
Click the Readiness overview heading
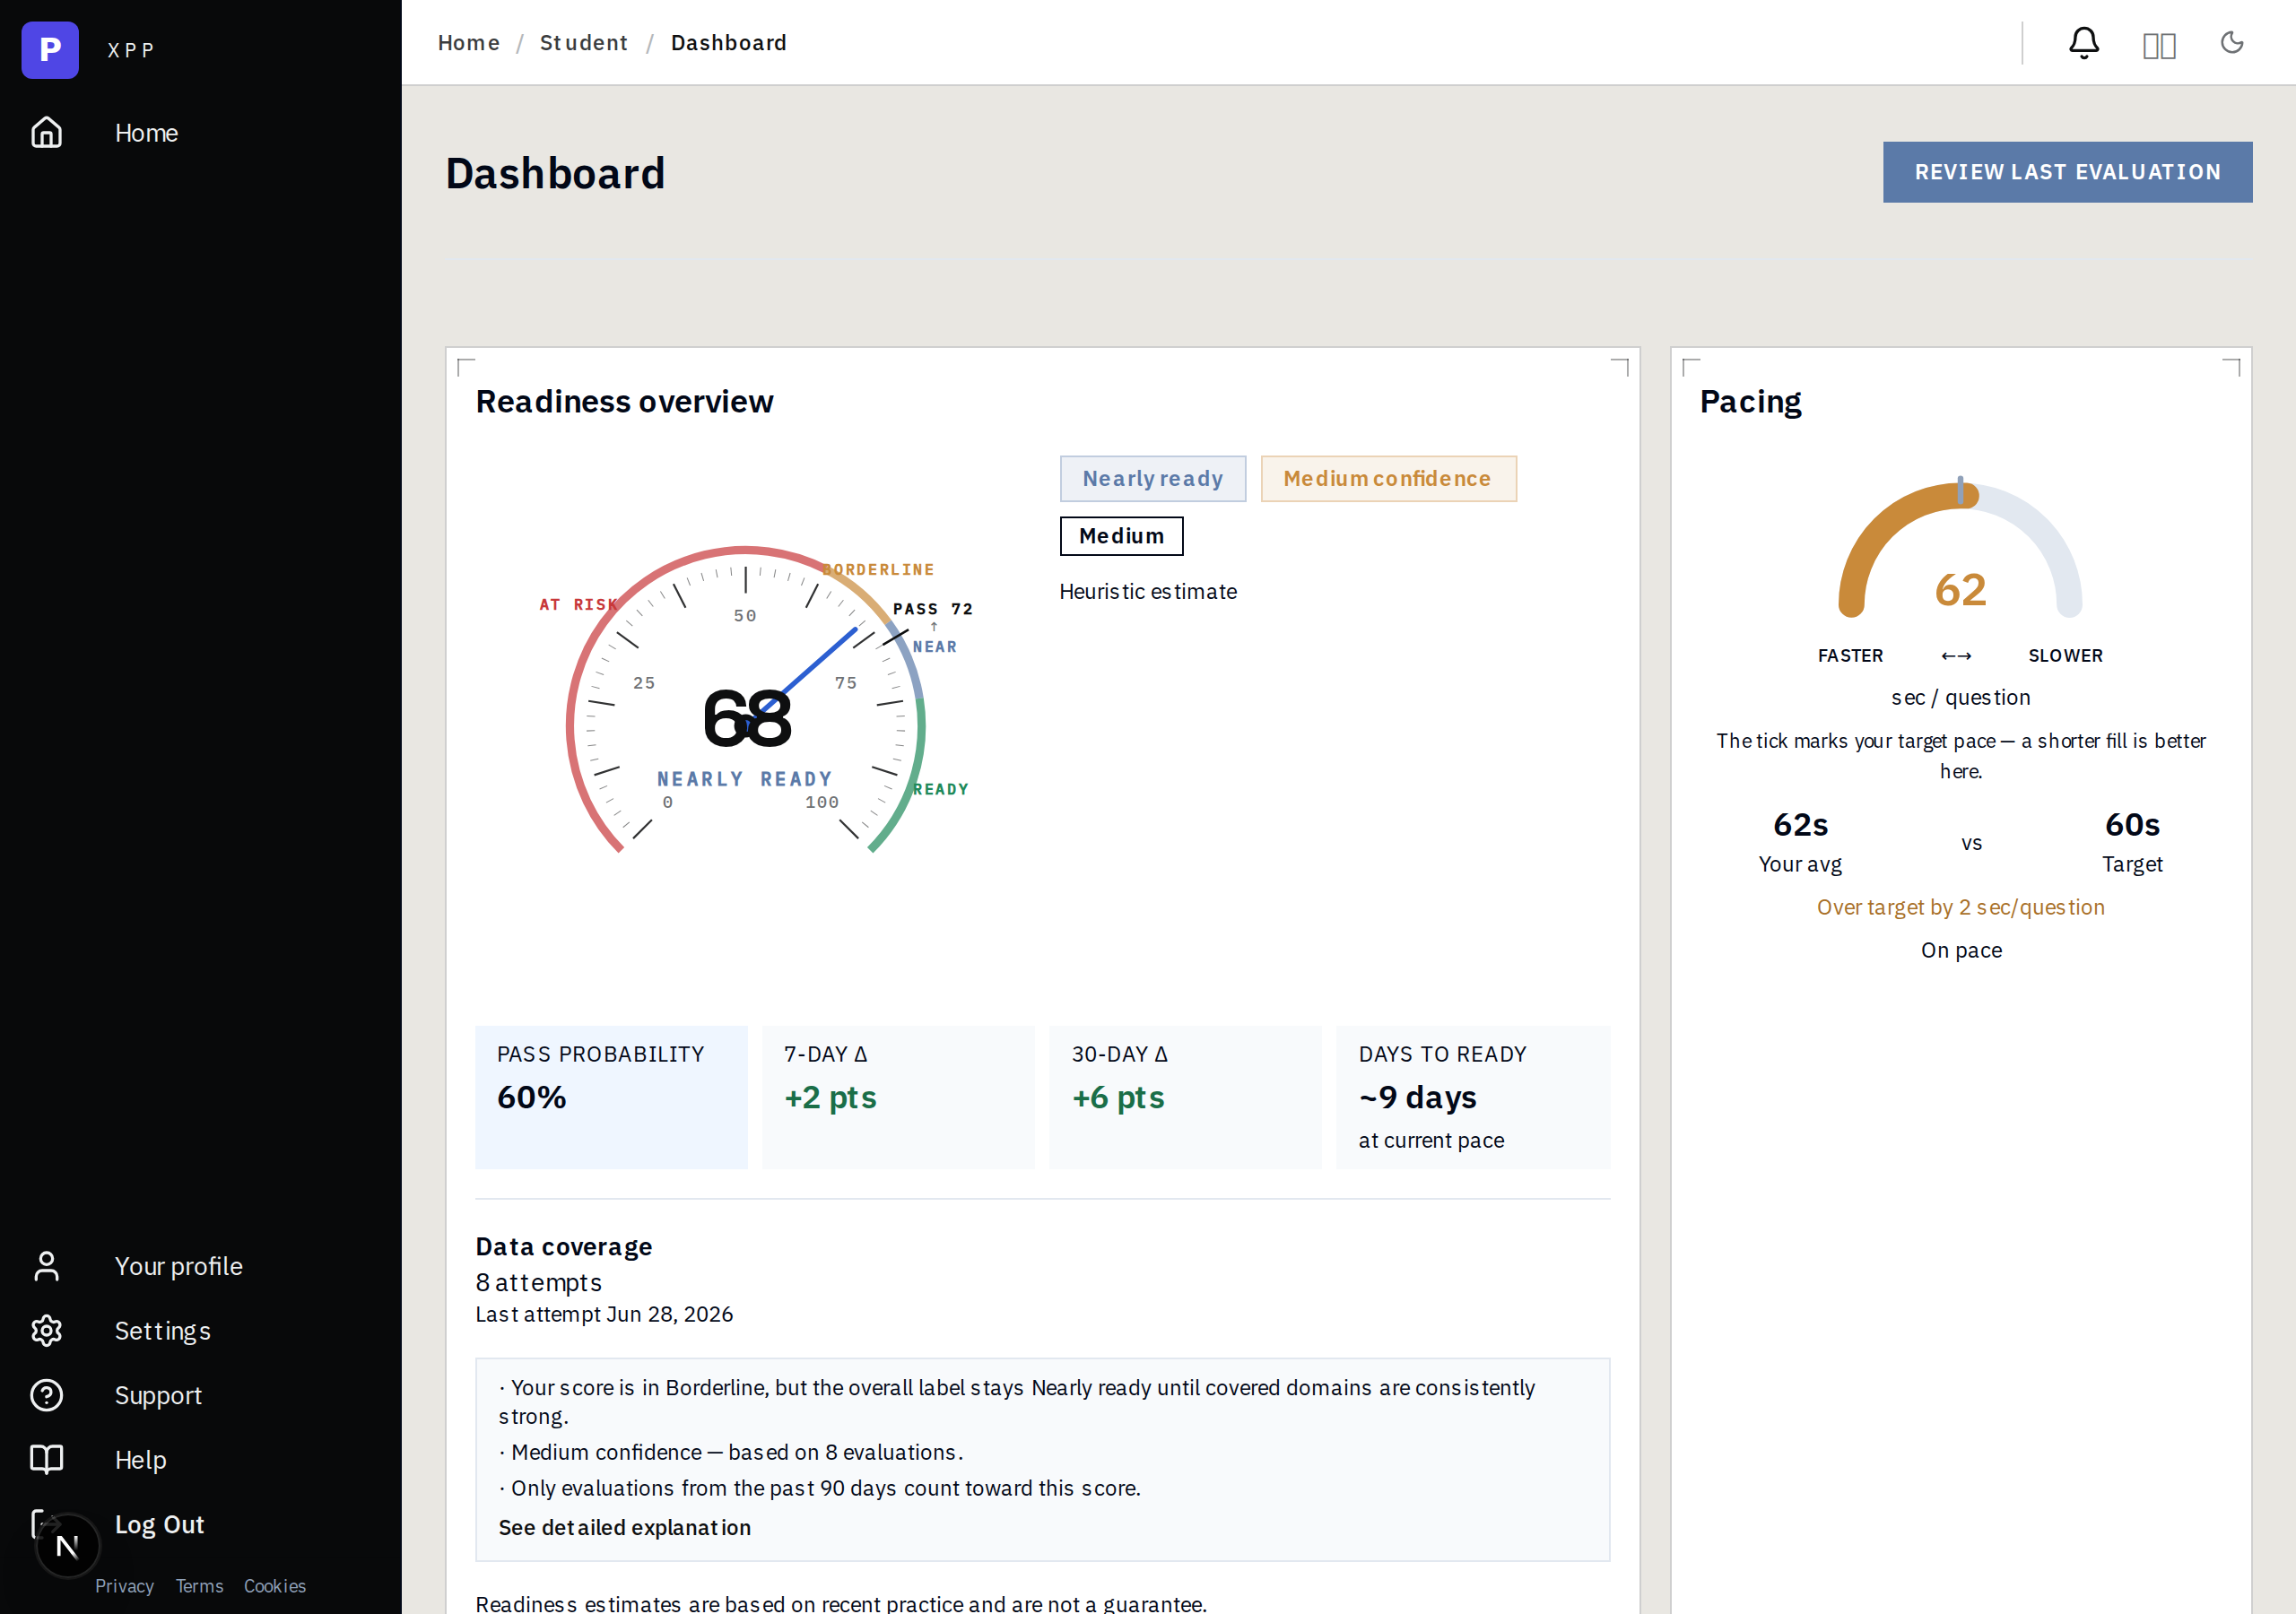[624, 402]
